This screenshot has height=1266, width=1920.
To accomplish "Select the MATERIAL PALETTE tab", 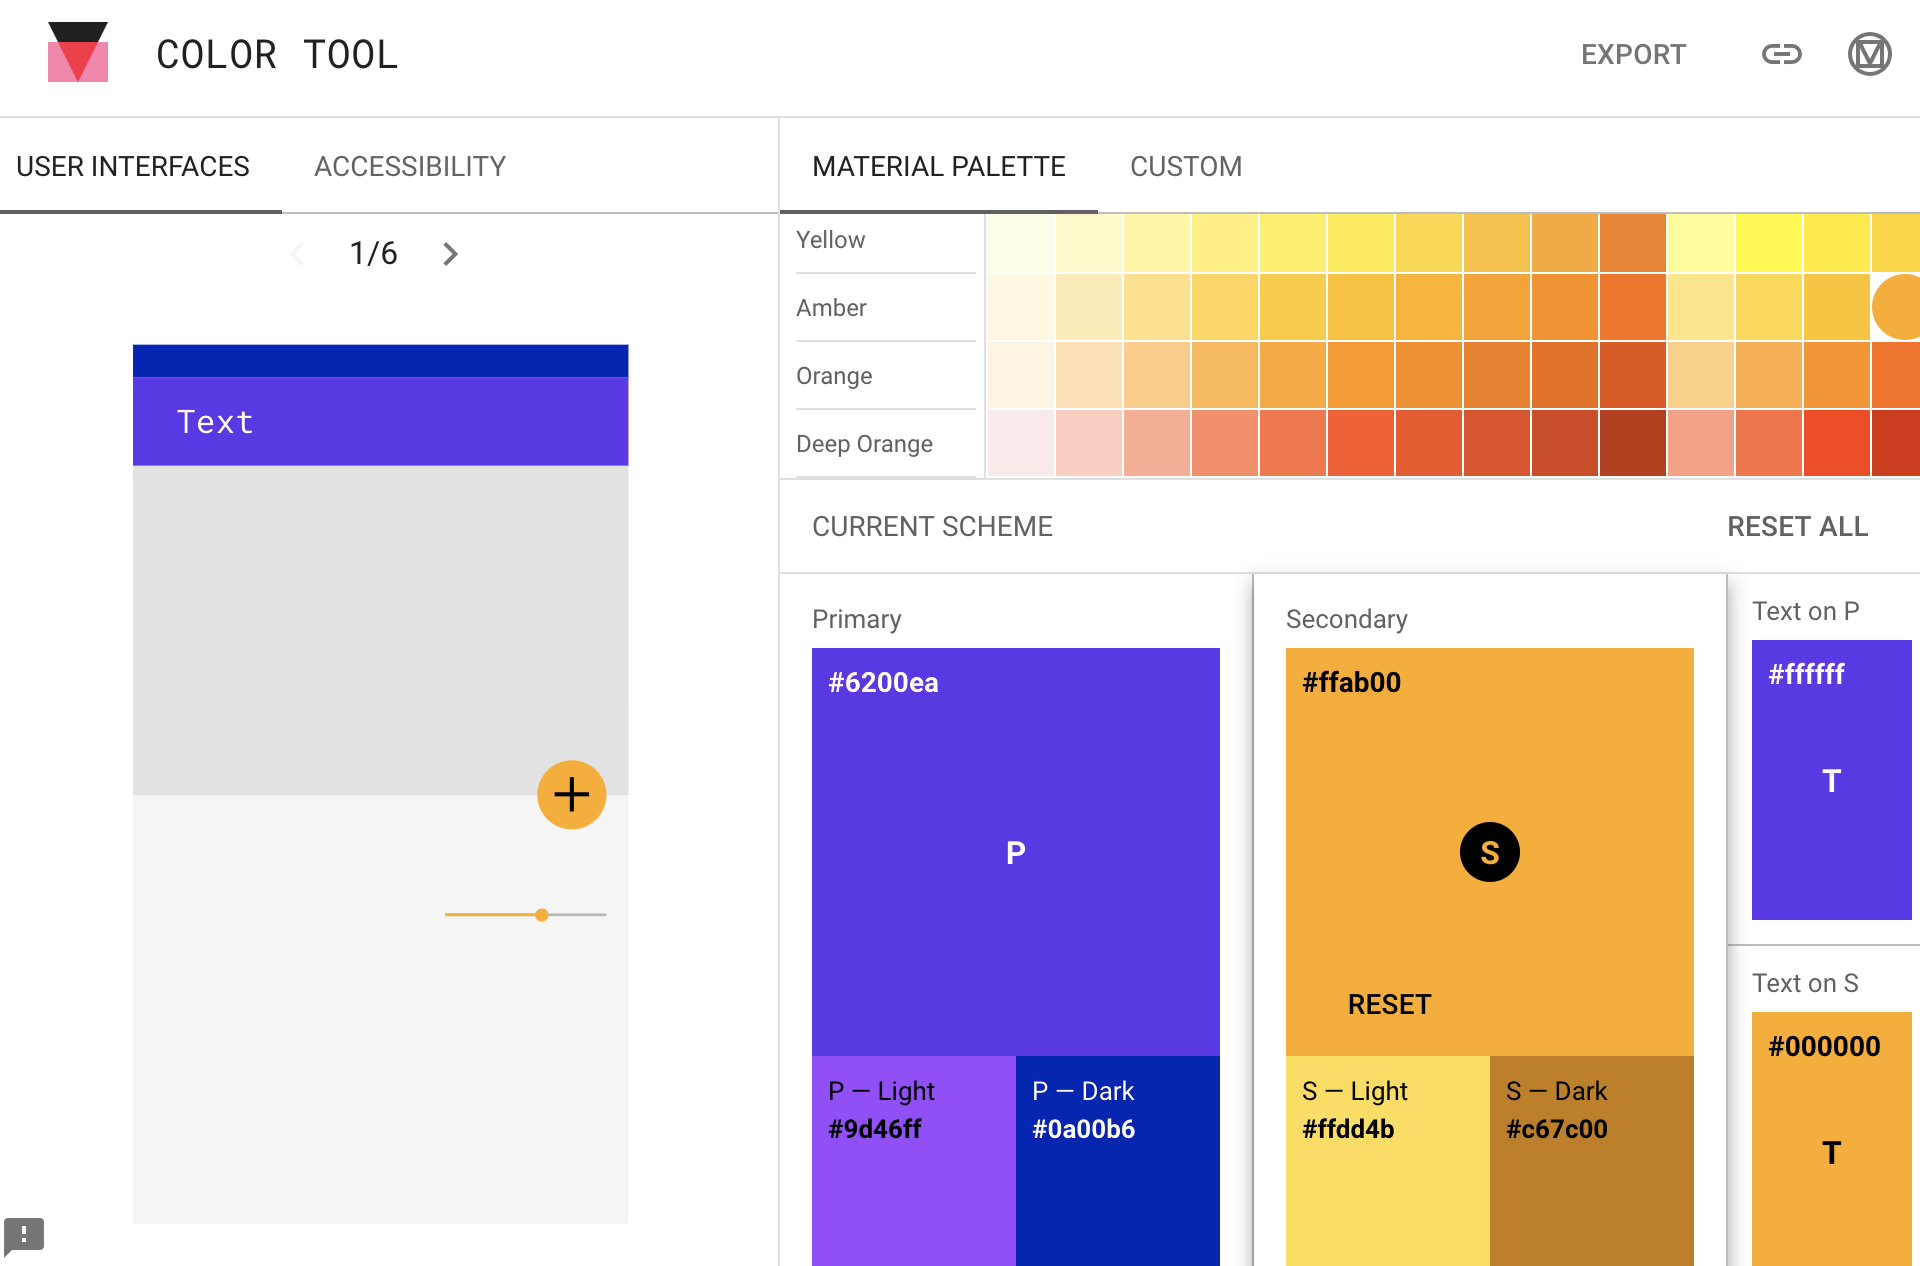I will (938, 166).
